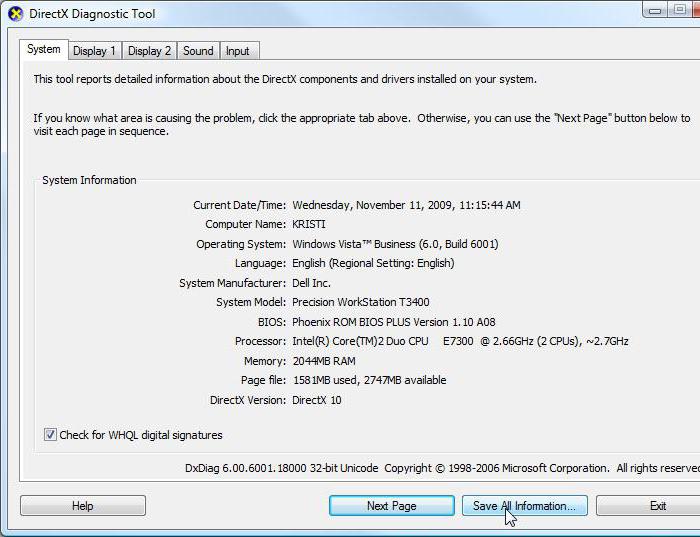Click the Language value English

(373, 263)
